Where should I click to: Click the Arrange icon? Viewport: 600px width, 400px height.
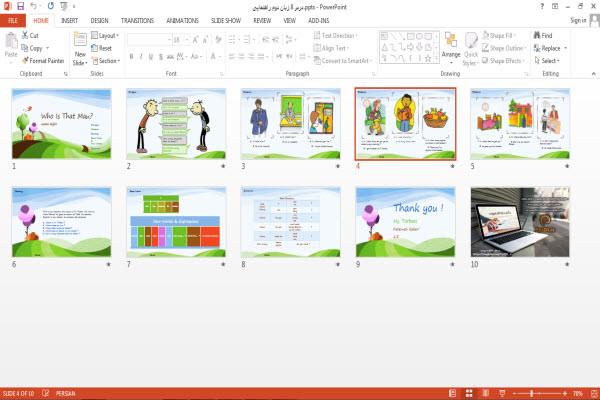[x=451, y=40]
